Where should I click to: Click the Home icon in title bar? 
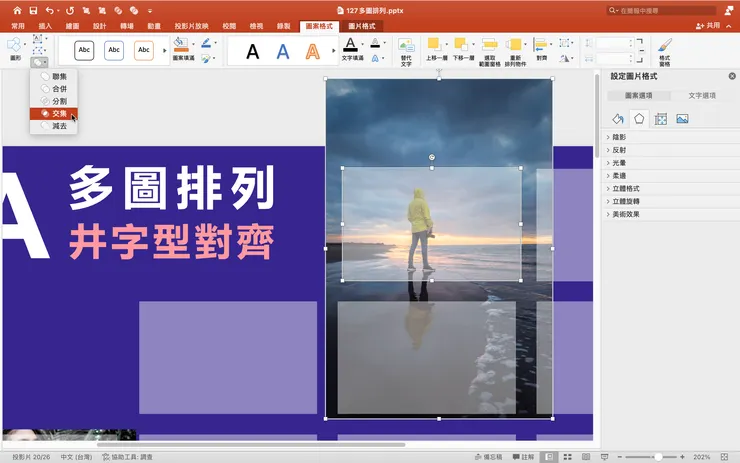coord(17,10)
